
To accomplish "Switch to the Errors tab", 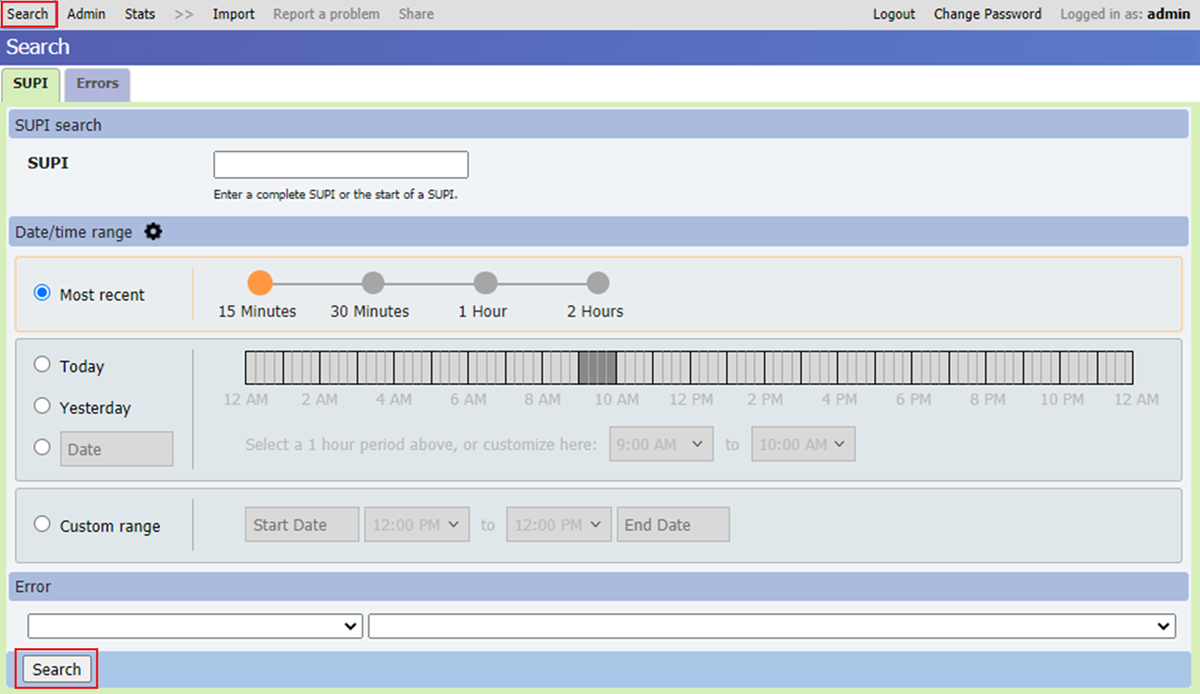I will 96,84.
